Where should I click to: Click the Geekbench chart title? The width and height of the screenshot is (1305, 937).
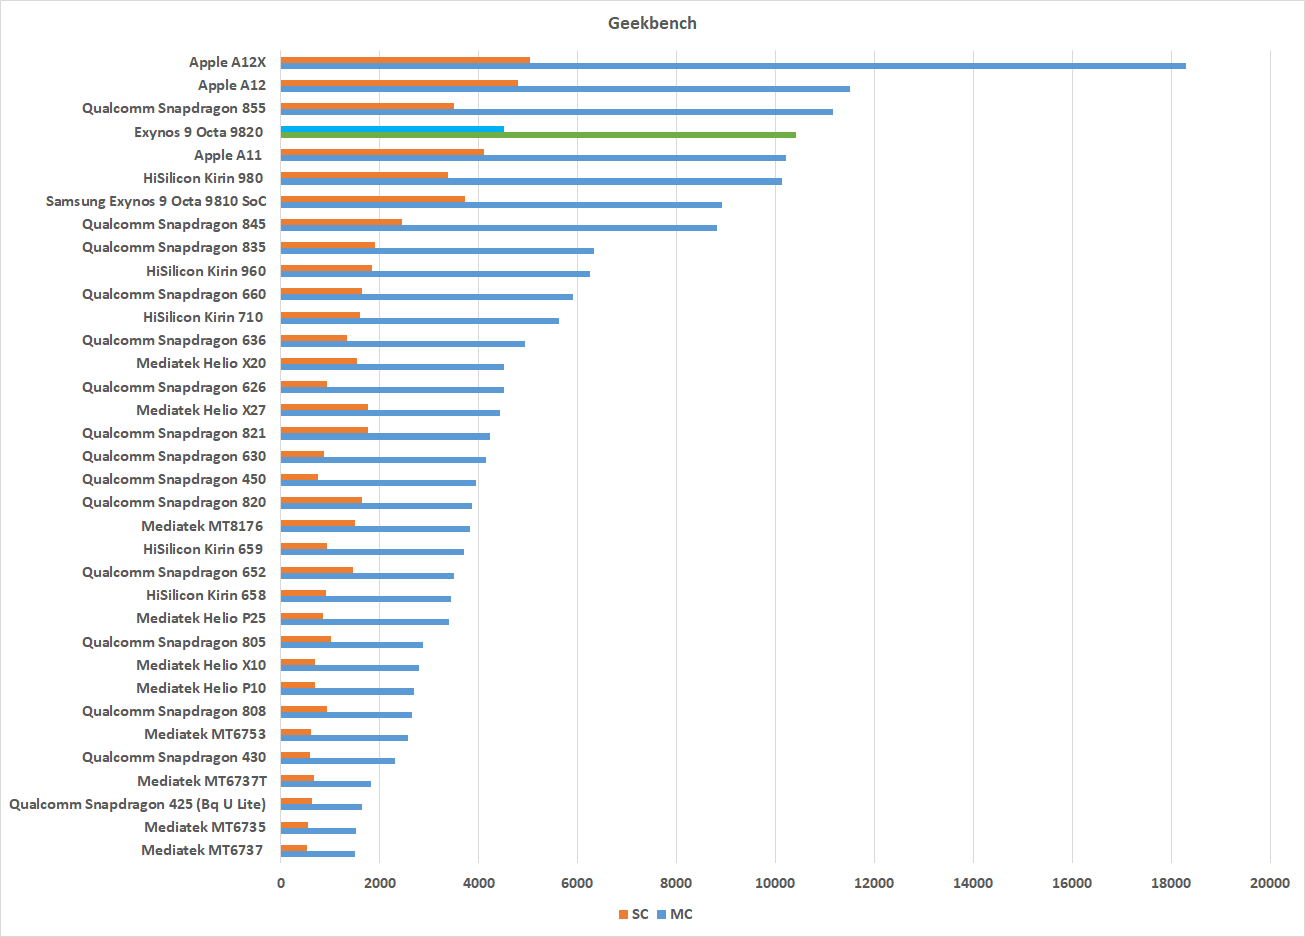point(652,23)
